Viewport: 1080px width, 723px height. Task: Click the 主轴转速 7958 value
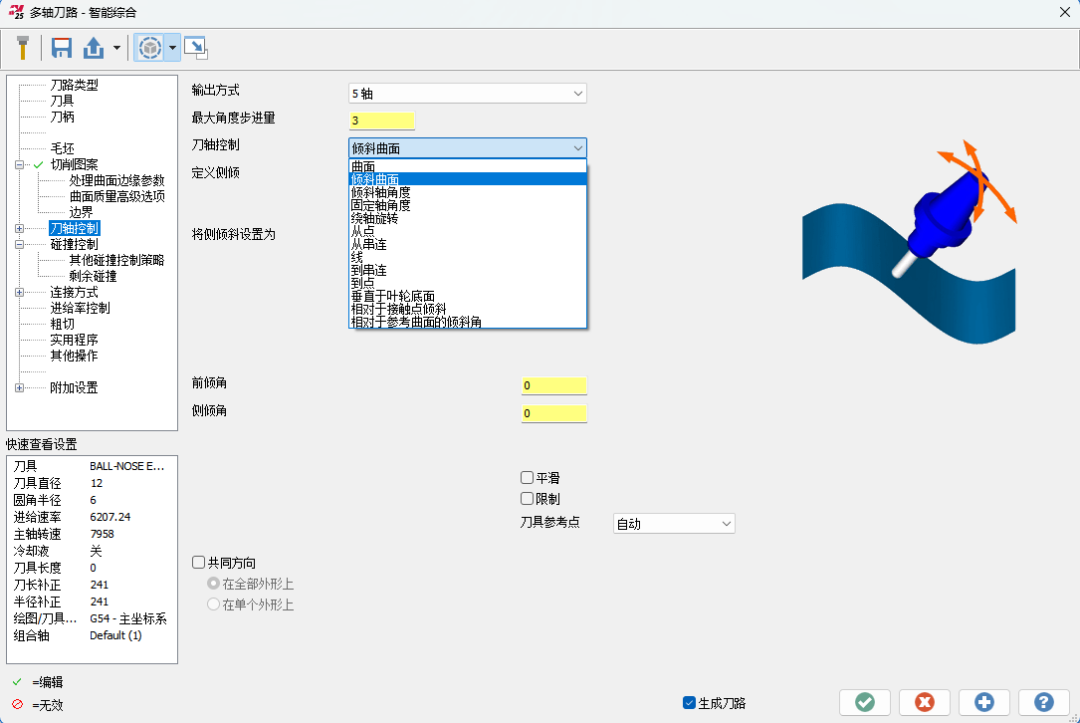click(x=102, y=534)
